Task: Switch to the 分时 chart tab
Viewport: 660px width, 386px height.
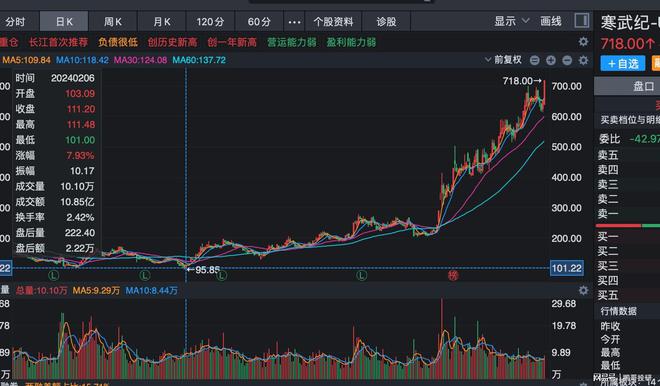Action: [x=16, y=21]
